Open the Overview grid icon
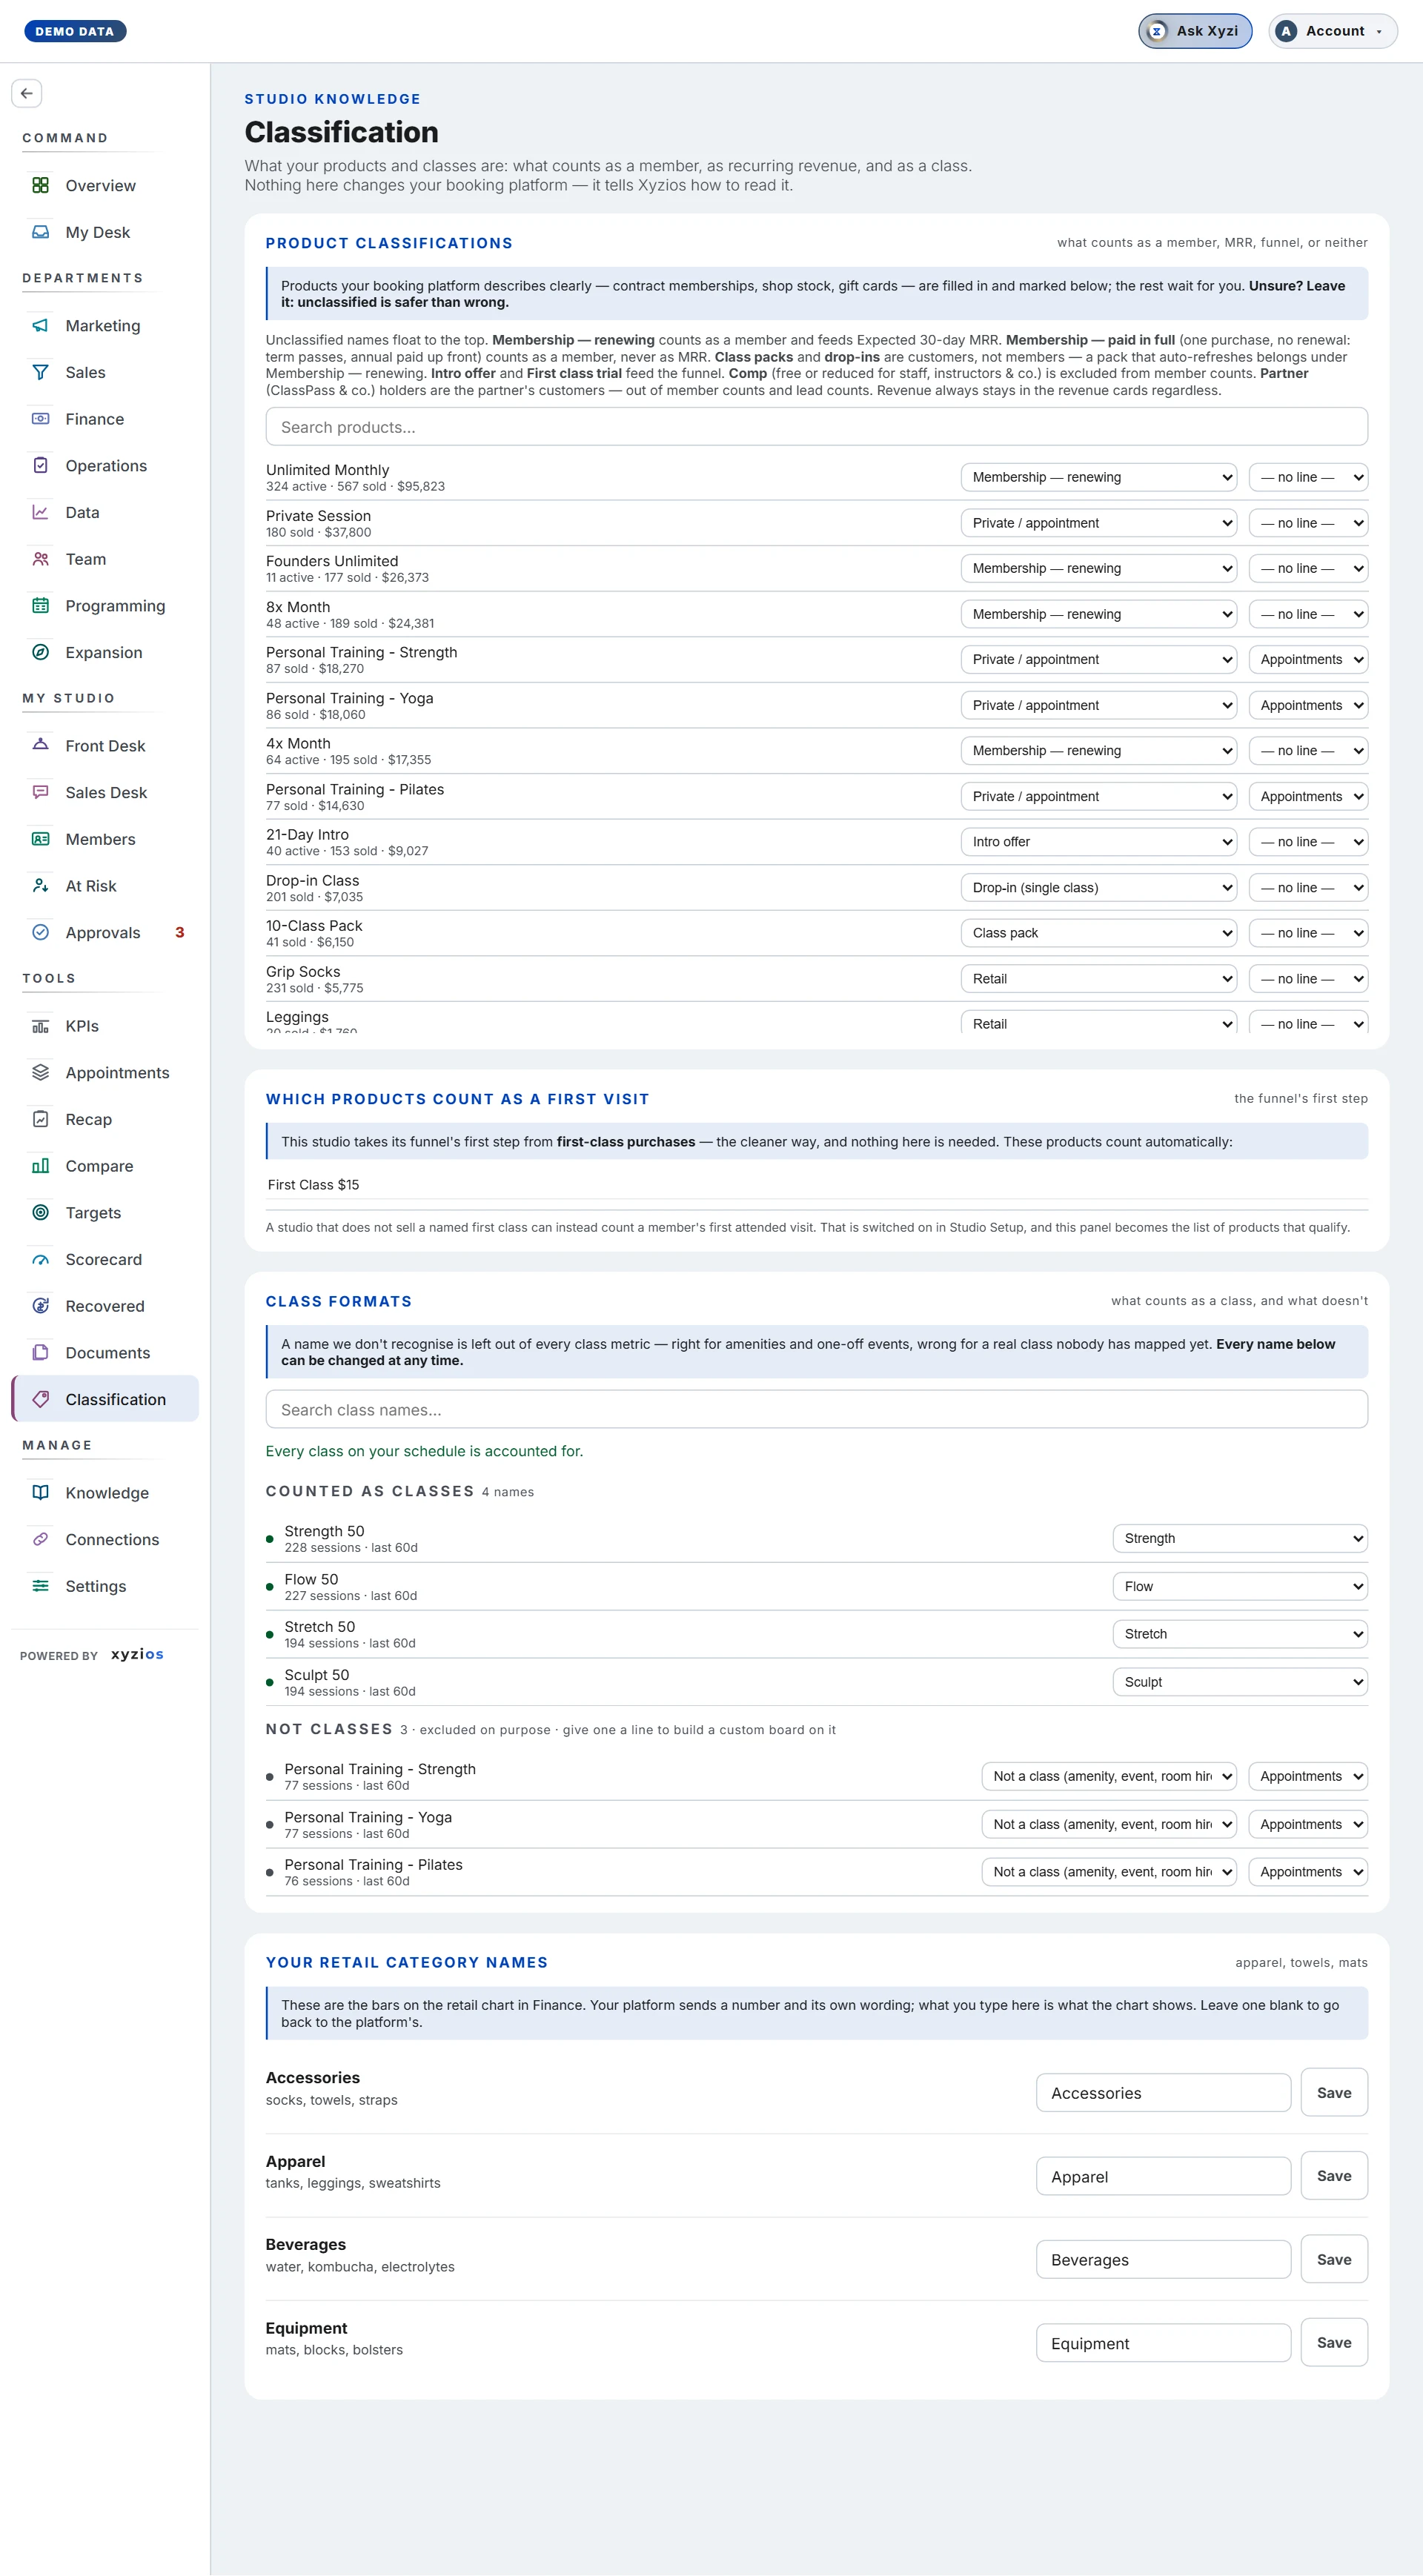The image size is (1423, 2576). point(40,185)
